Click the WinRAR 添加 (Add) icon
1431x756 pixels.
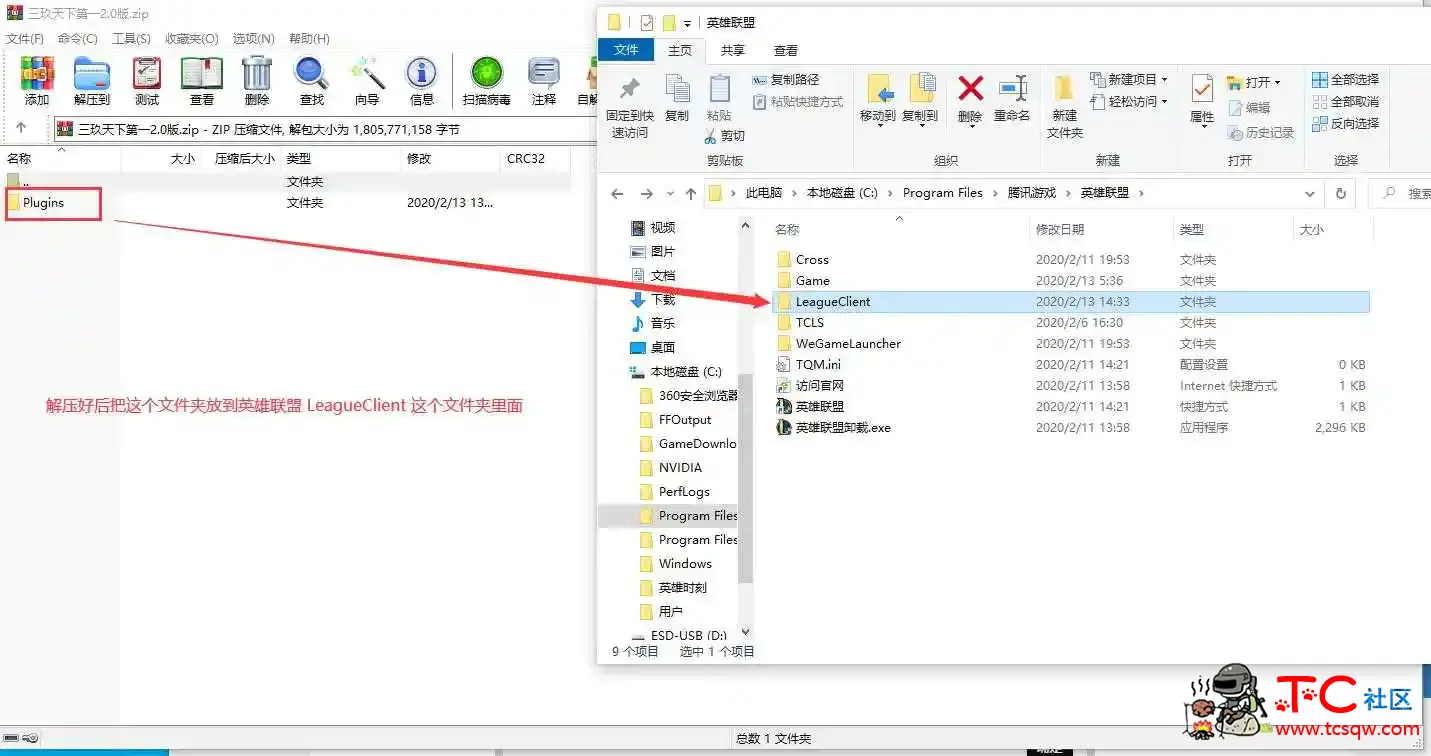coord(37,81)
